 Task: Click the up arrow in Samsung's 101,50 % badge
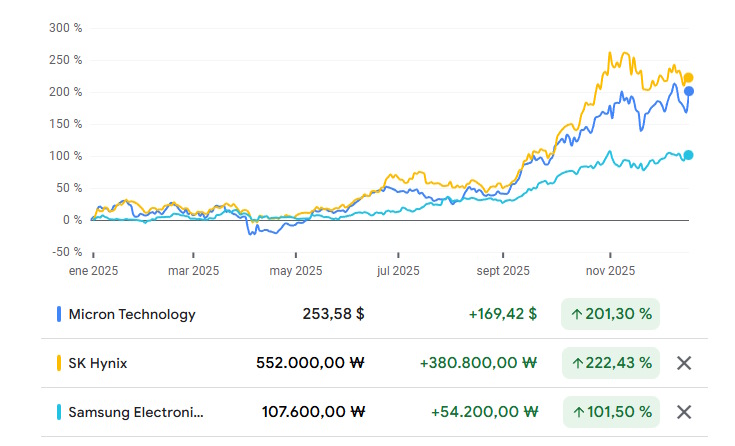point(577,412)
